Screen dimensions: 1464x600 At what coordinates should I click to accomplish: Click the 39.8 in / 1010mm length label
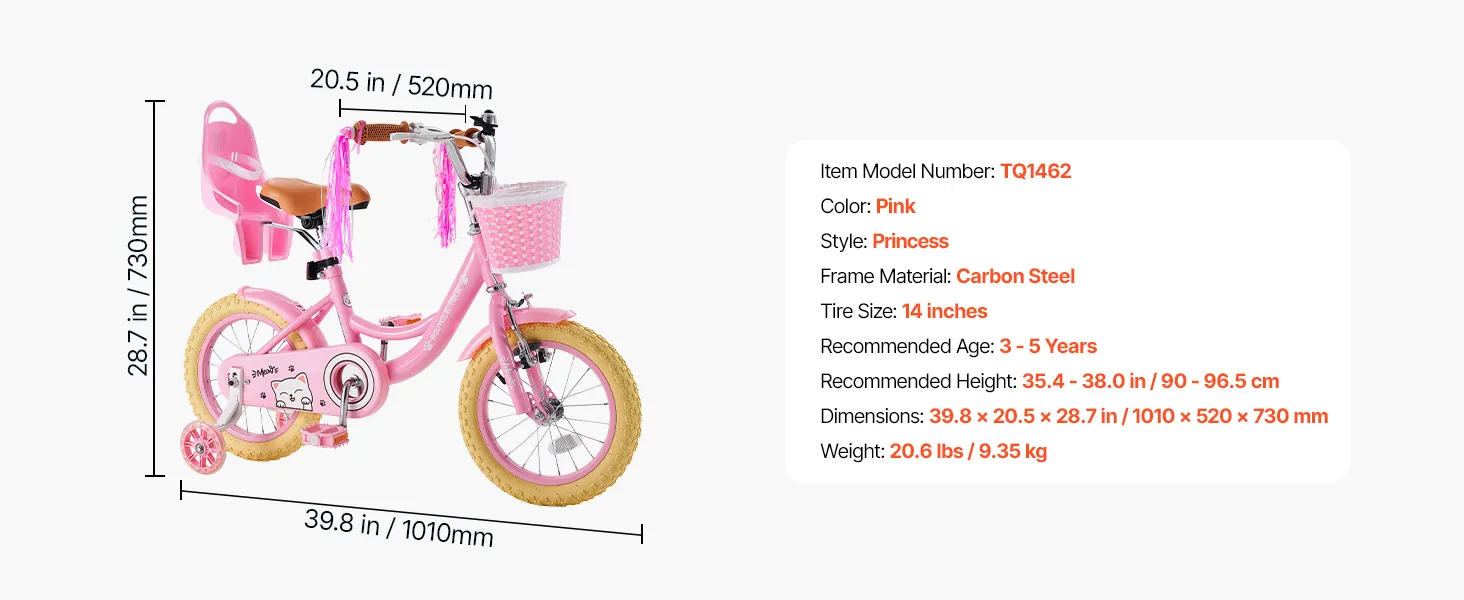pyautogui.click(x=399, y=528)
